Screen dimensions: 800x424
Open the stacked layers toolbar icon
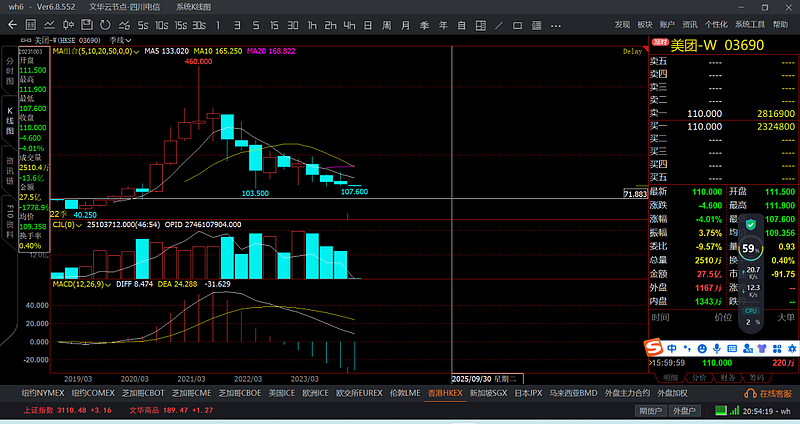coord(537,26)
